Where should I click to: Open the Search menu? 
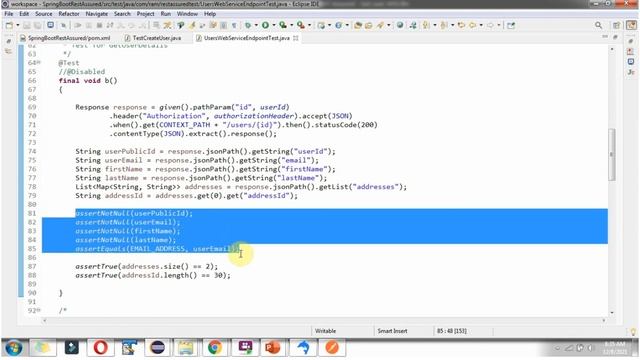[122, 14]
